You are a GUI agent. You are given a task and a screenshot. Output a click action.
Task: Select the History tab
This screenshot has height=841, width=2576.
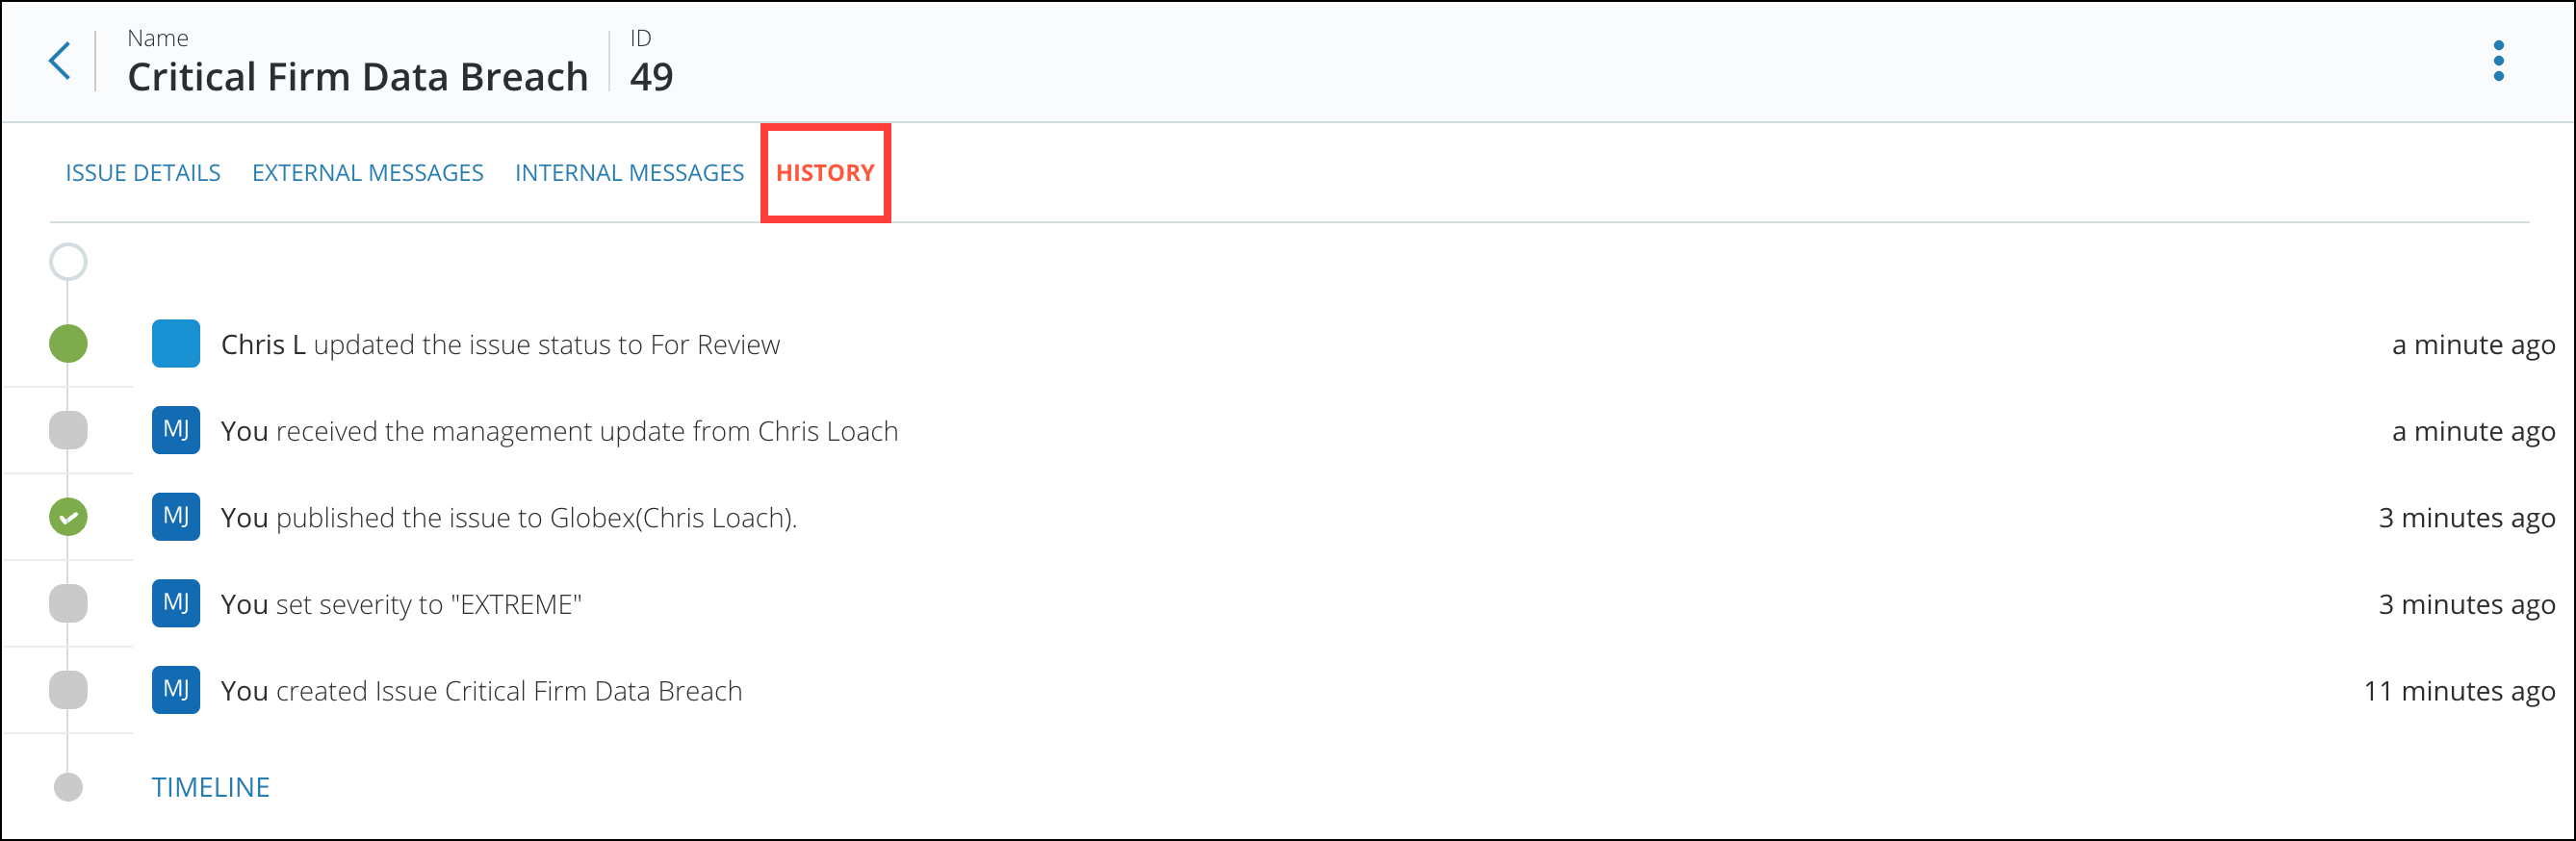(825, 173)
